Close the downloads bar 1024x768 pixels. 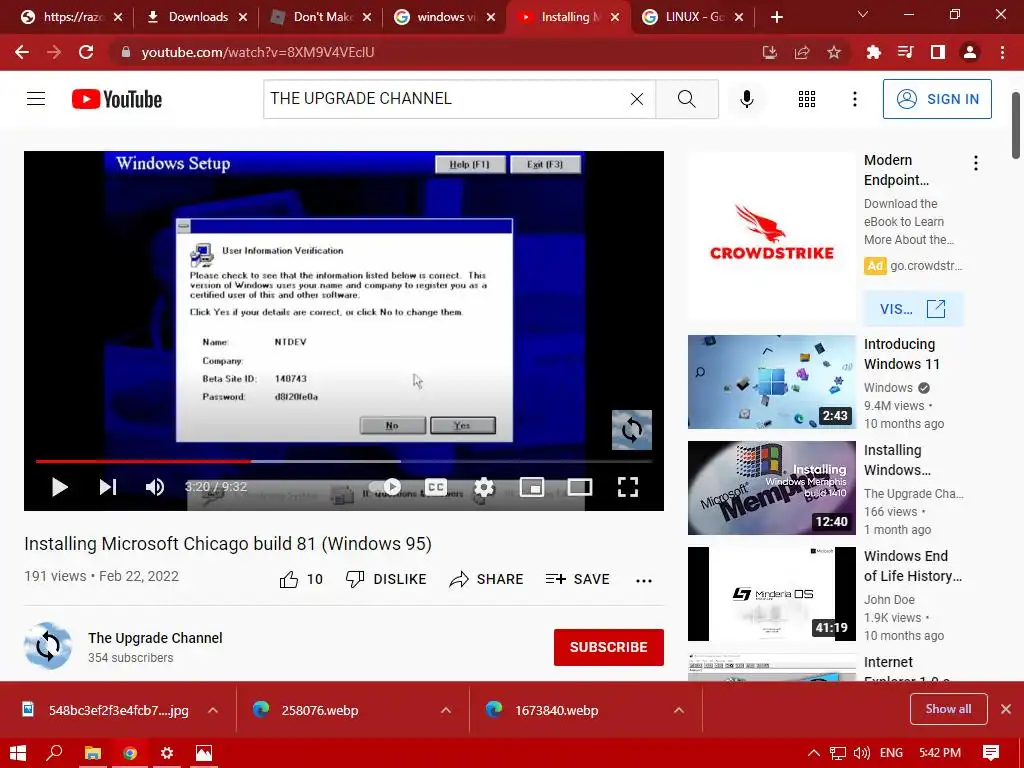(1006, 709)
